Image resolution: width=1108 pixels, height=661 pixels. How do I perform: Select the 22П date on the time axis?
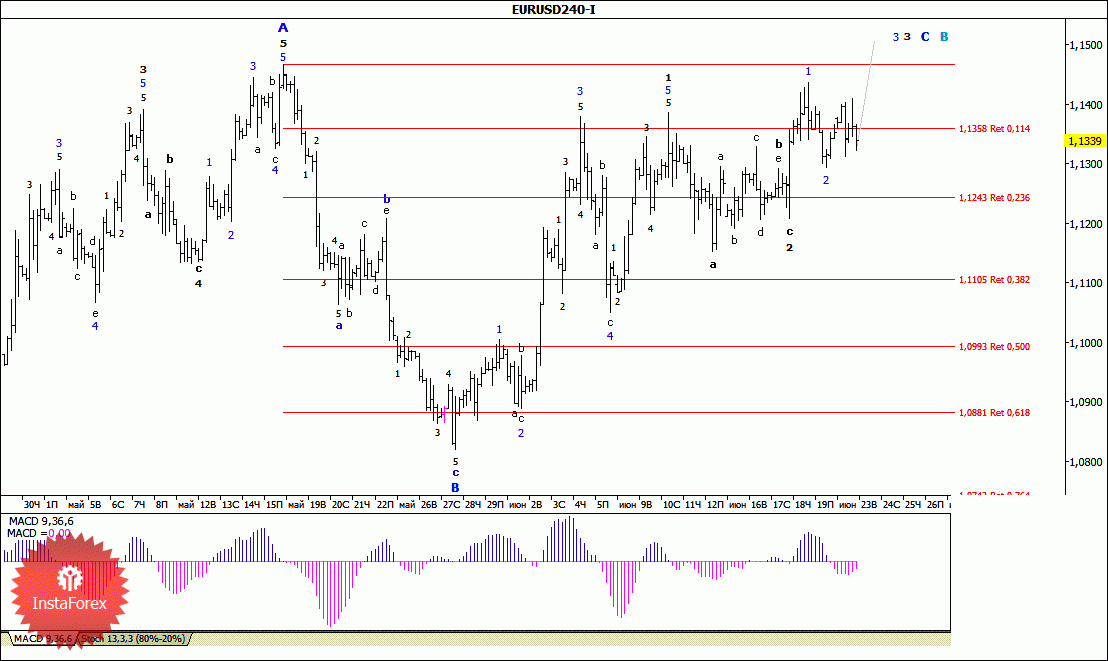point(385,505)
